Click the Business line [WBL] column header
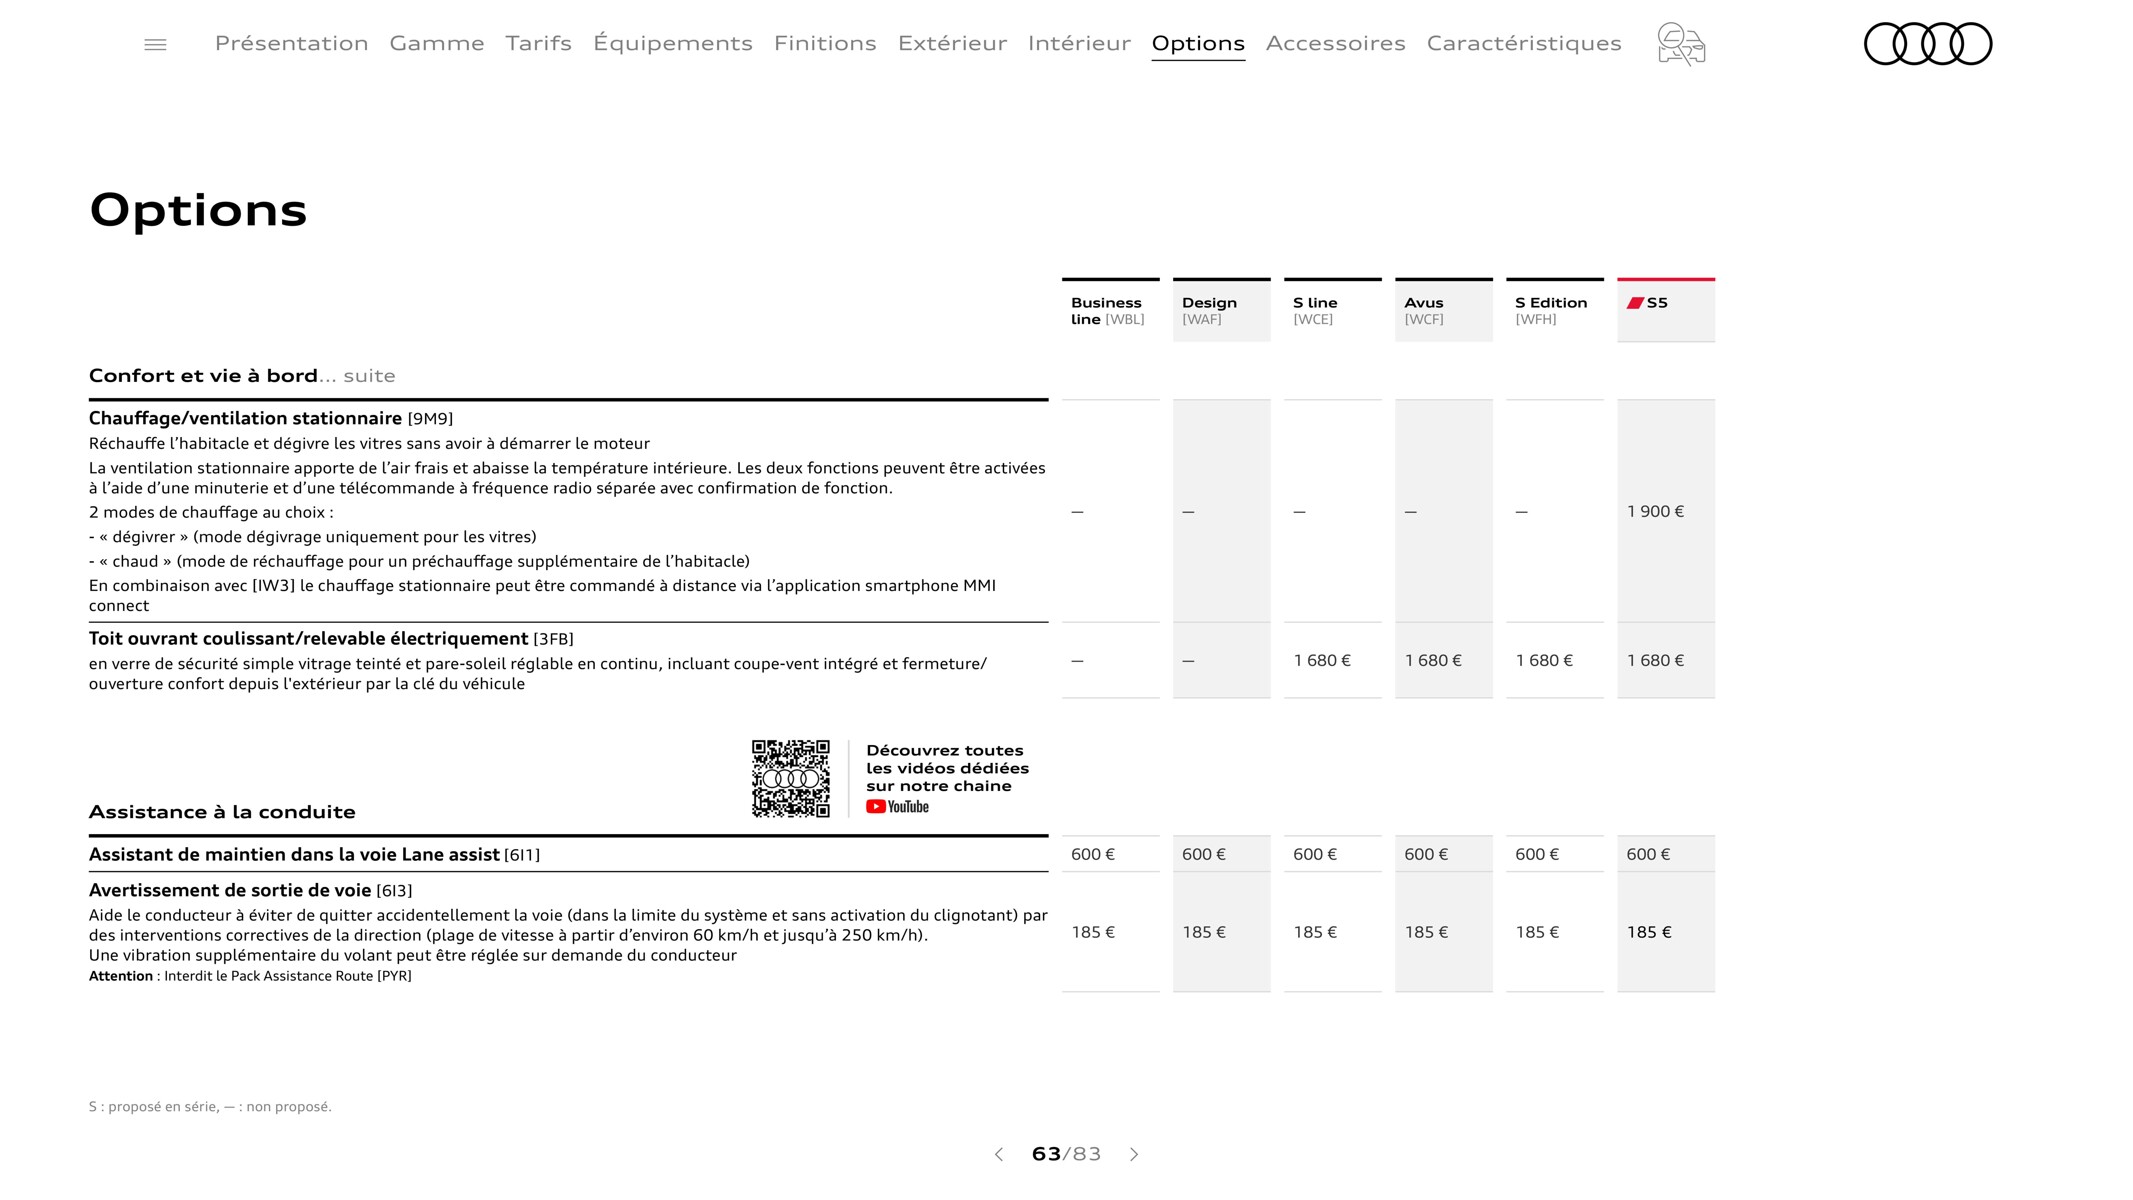Screen dimensions: 2133x1200 tap(1110, 310)
